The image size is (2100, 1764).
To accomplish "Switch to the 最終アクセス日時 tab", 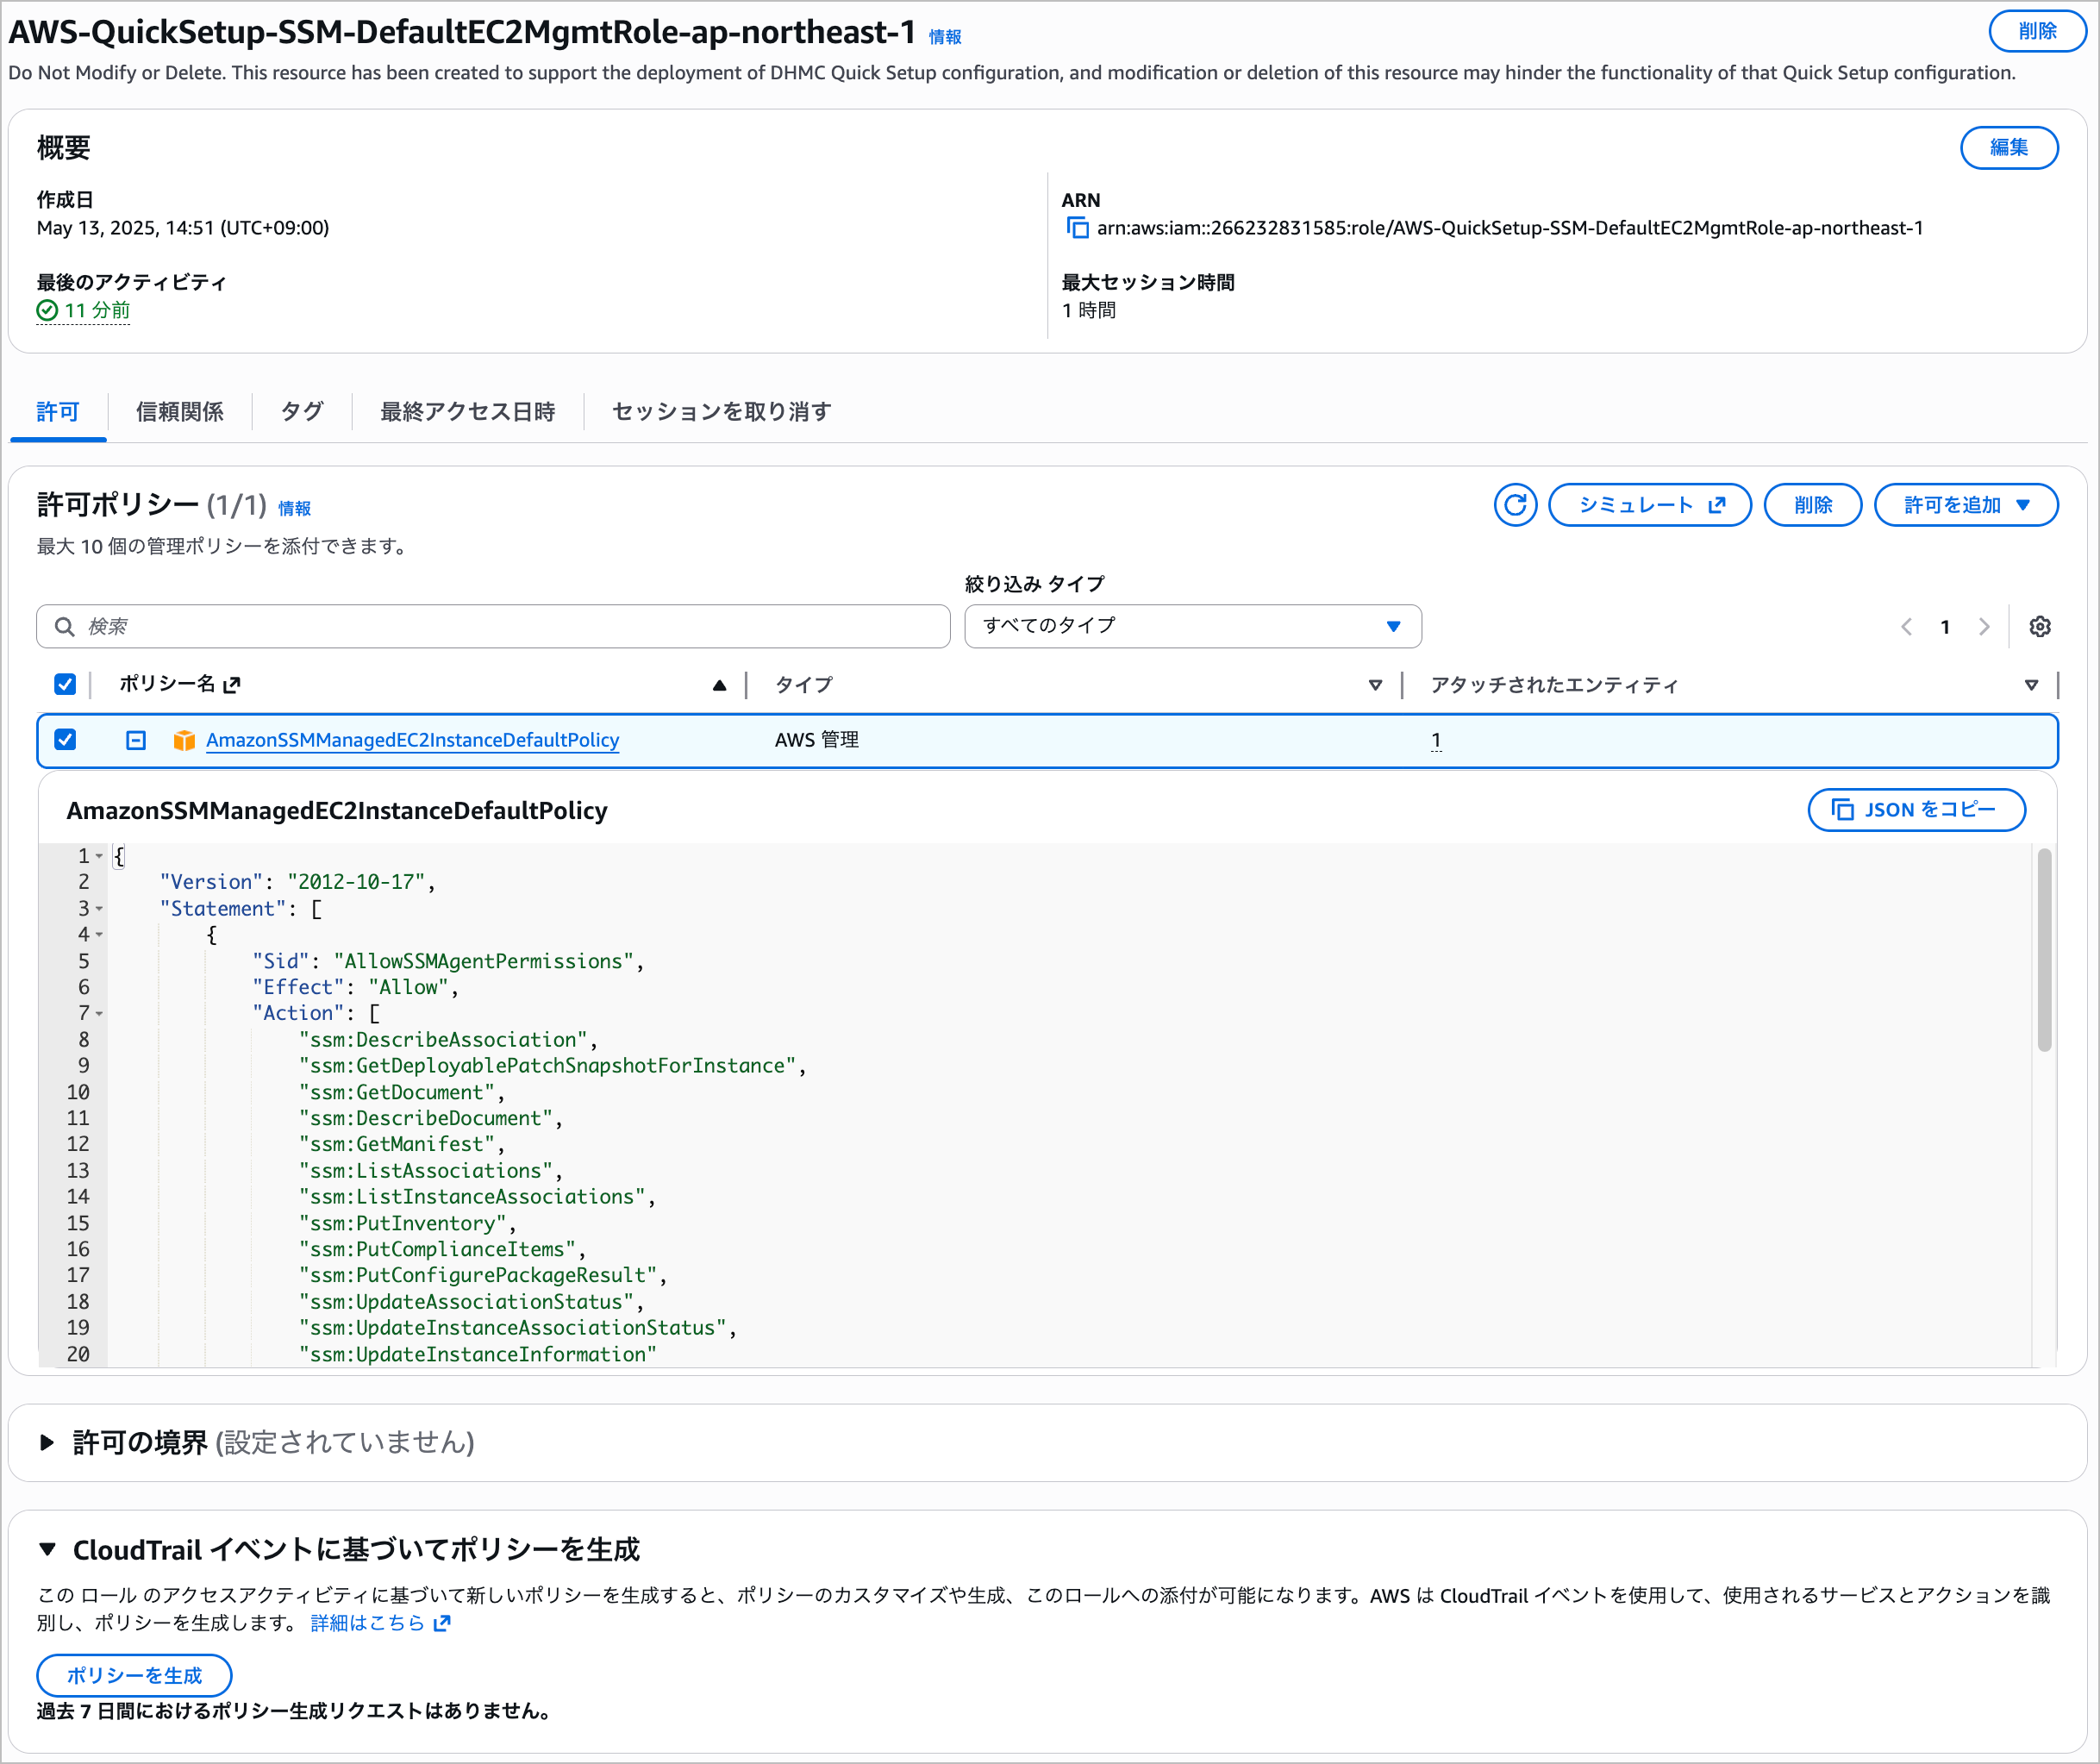I will [x=467, y=412].
